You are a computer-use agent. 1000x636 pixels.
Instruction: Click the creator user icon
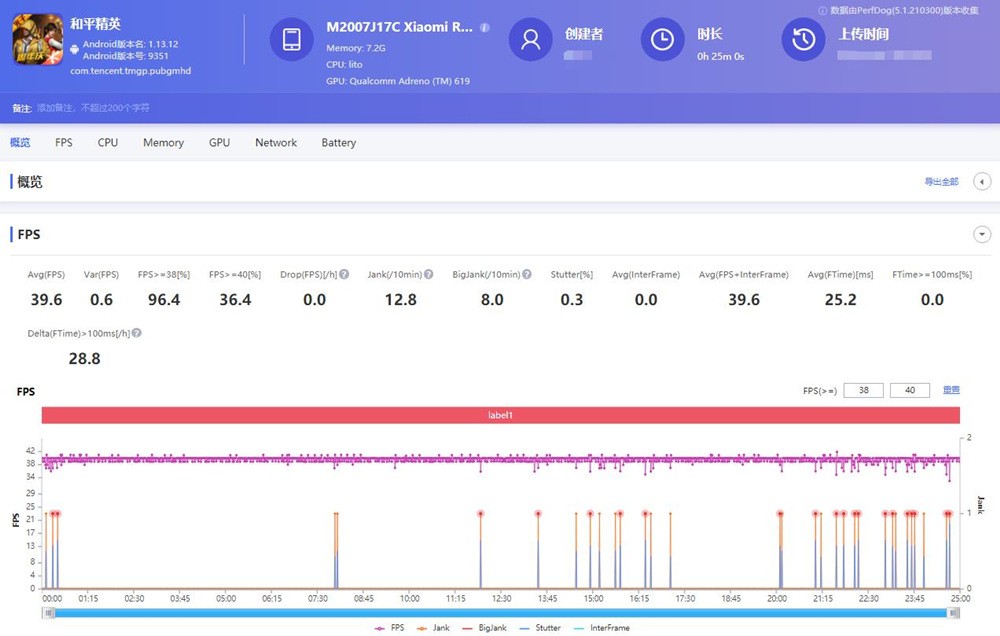coord(530,40)
